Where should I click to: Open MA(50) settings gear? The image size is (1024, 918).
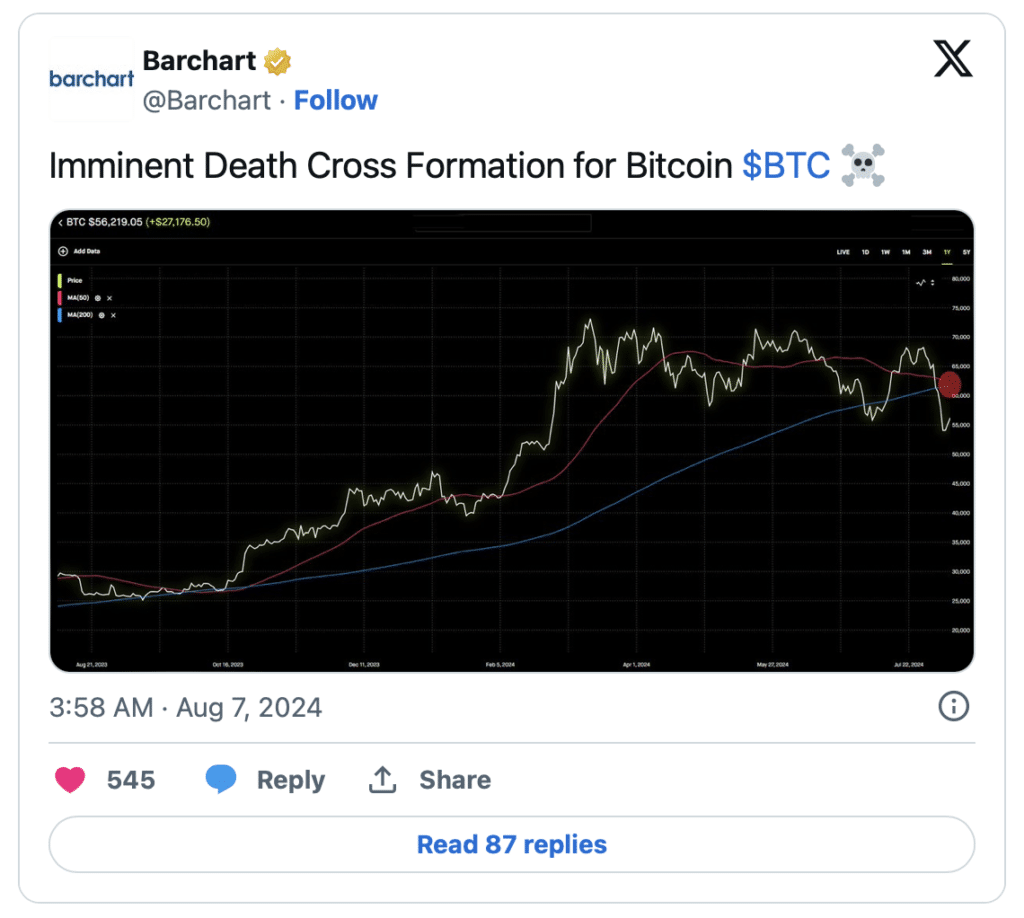pyautogui.click(x=99, y=298)
